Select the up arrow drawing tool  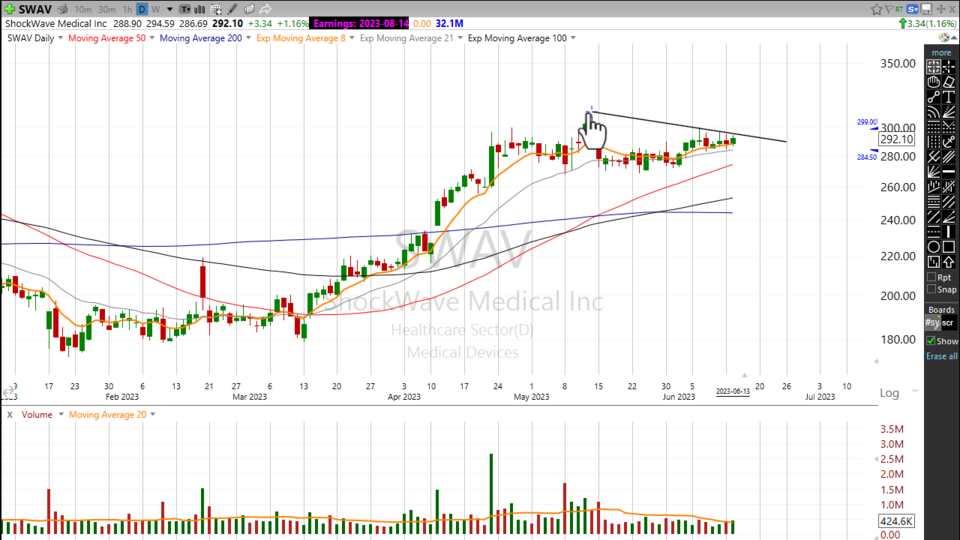click(948, 261)
